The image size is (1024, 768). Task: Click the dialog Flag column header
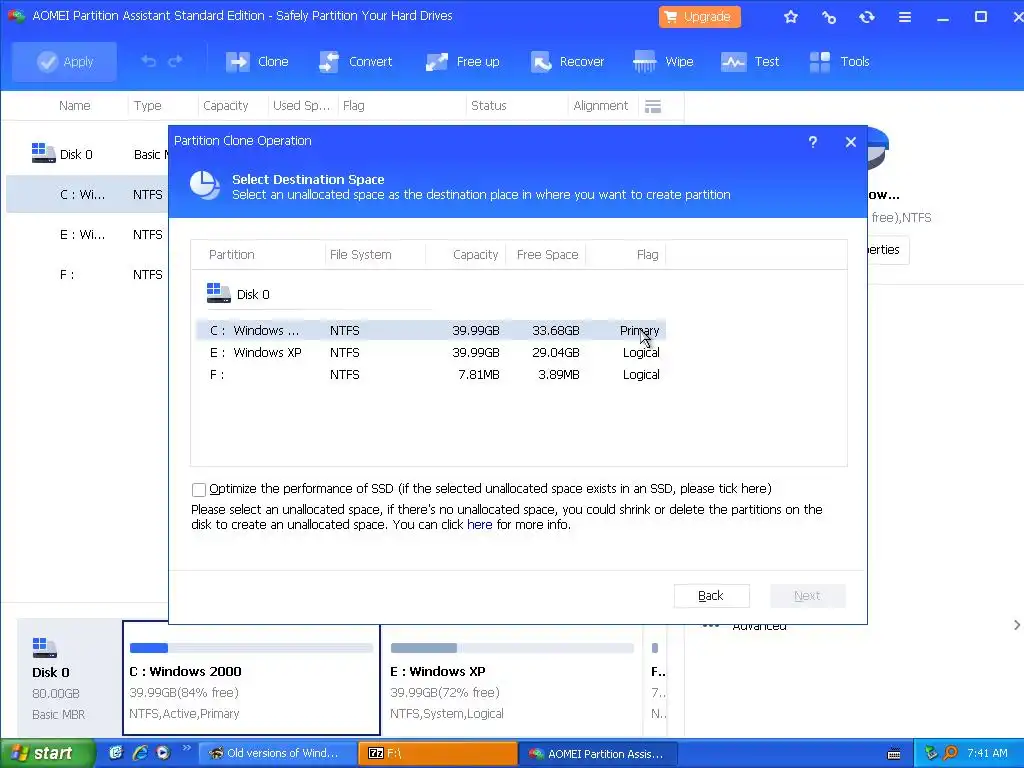click(647, 255)
